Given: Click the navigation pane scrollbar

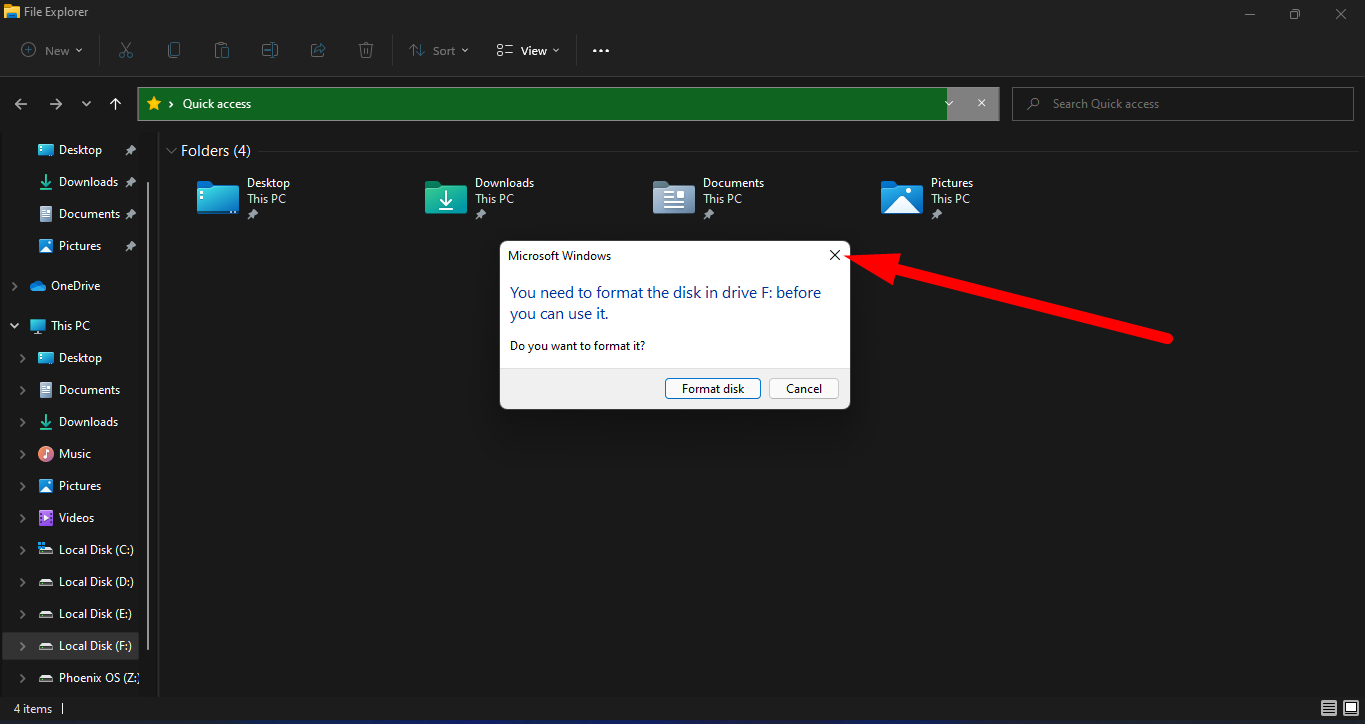Looking at the screenshot, I should (x=149, y=415).
